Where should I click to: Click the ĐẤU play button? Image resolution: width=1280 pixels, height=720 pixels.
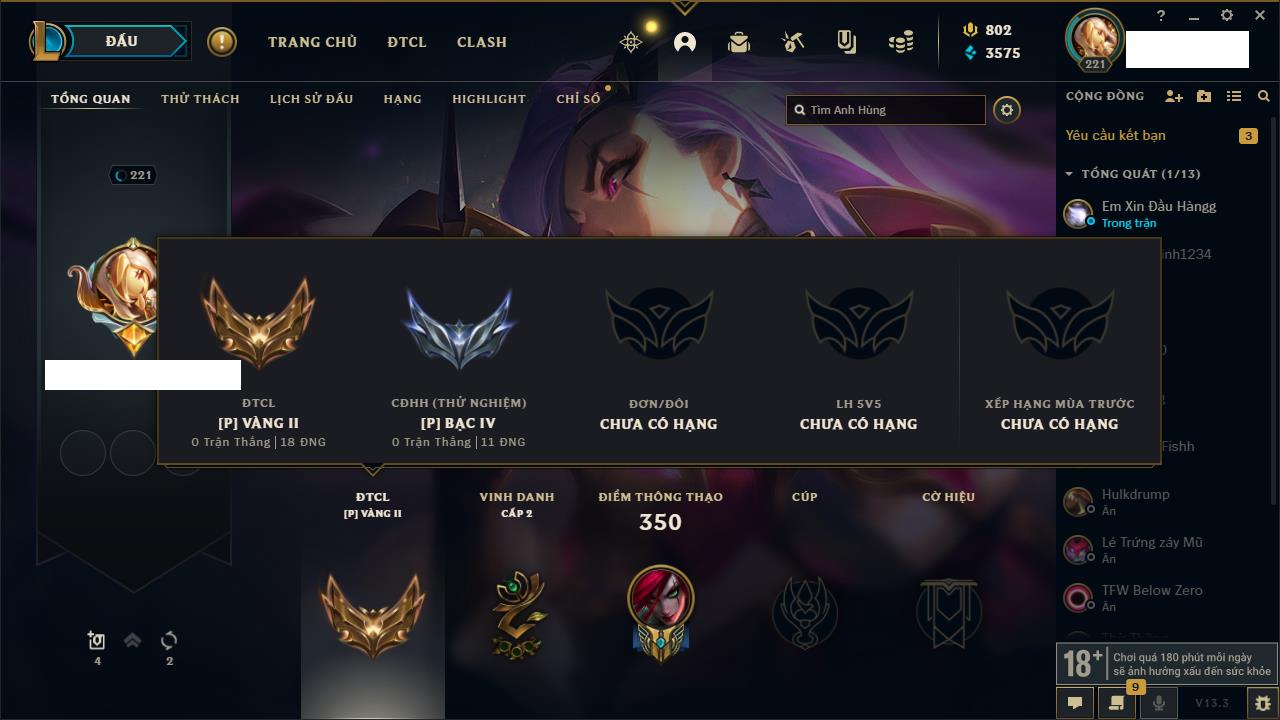123,41
